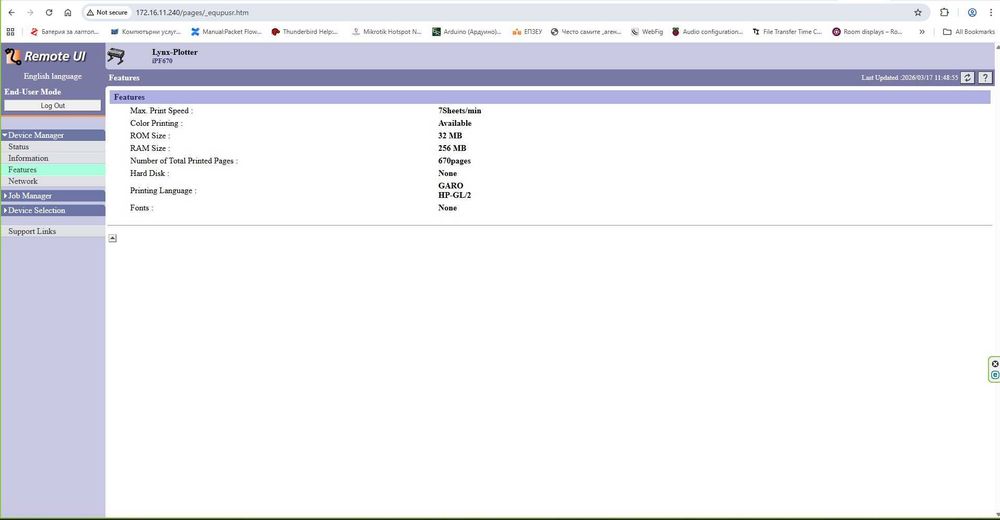This screenshot has height=520, width=1000.
Task: Bookmark this page with the star icon
Action: pos(918,12)
